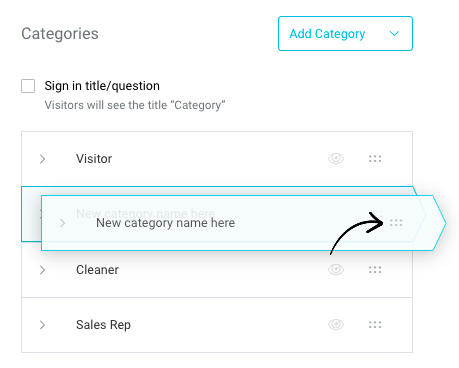This screenshot has height=368, width=459.
Task: Expand the Cleaner category chevron
Action: (x=42, y=270)
